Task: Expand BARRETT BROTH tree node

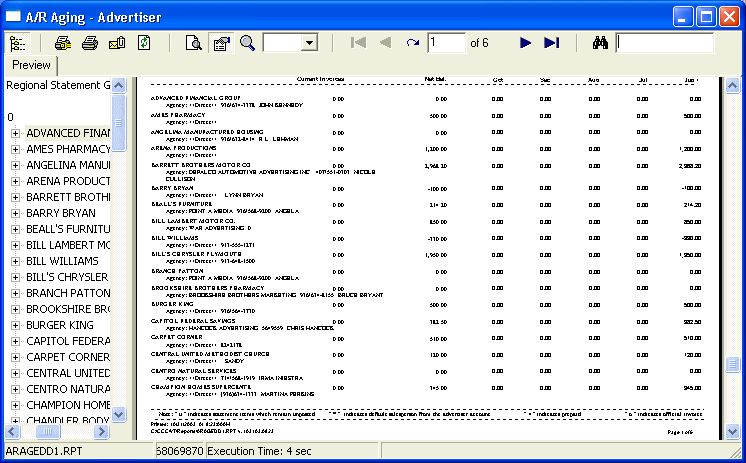Action: (15, 197)
